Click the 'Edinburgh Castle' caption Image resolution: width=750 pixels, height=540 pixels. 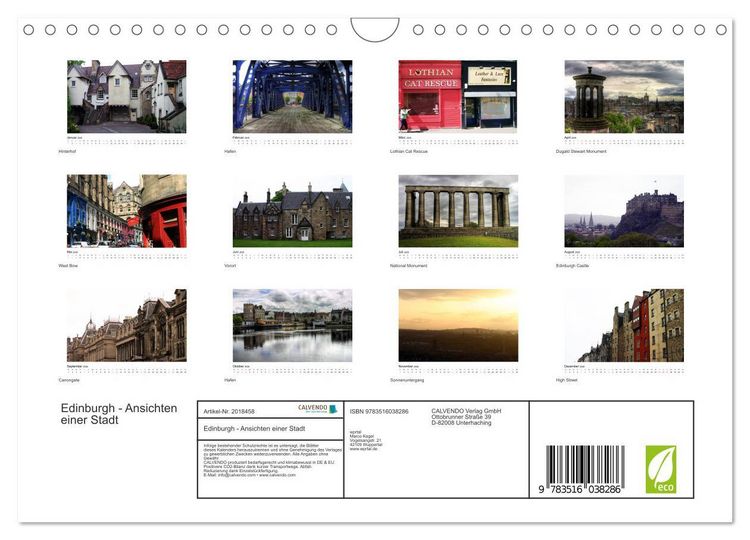tap(572, 265)
